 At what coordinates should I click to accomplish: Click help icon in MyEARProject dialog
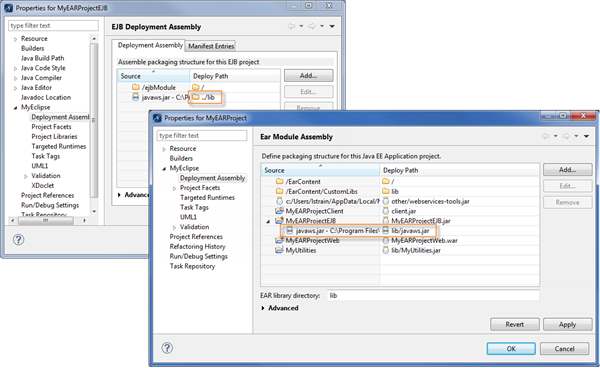point(167,348)
